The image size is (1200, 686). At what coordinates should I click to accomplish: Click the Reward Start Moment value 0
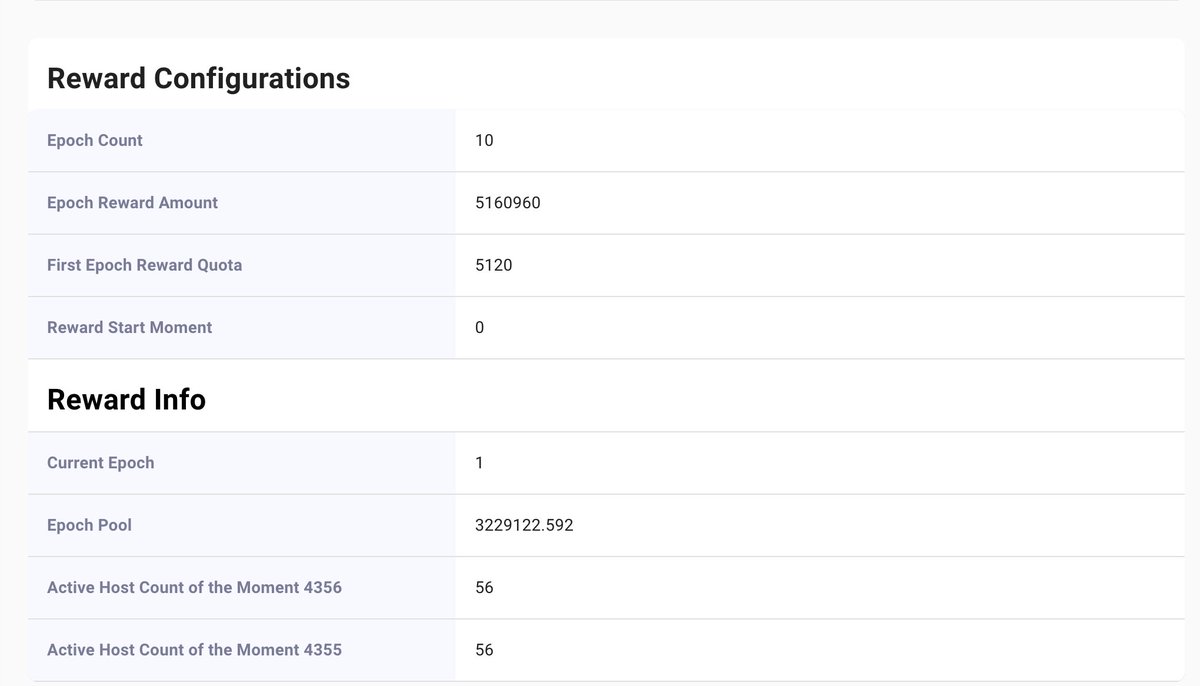click(x=478, y=327)
